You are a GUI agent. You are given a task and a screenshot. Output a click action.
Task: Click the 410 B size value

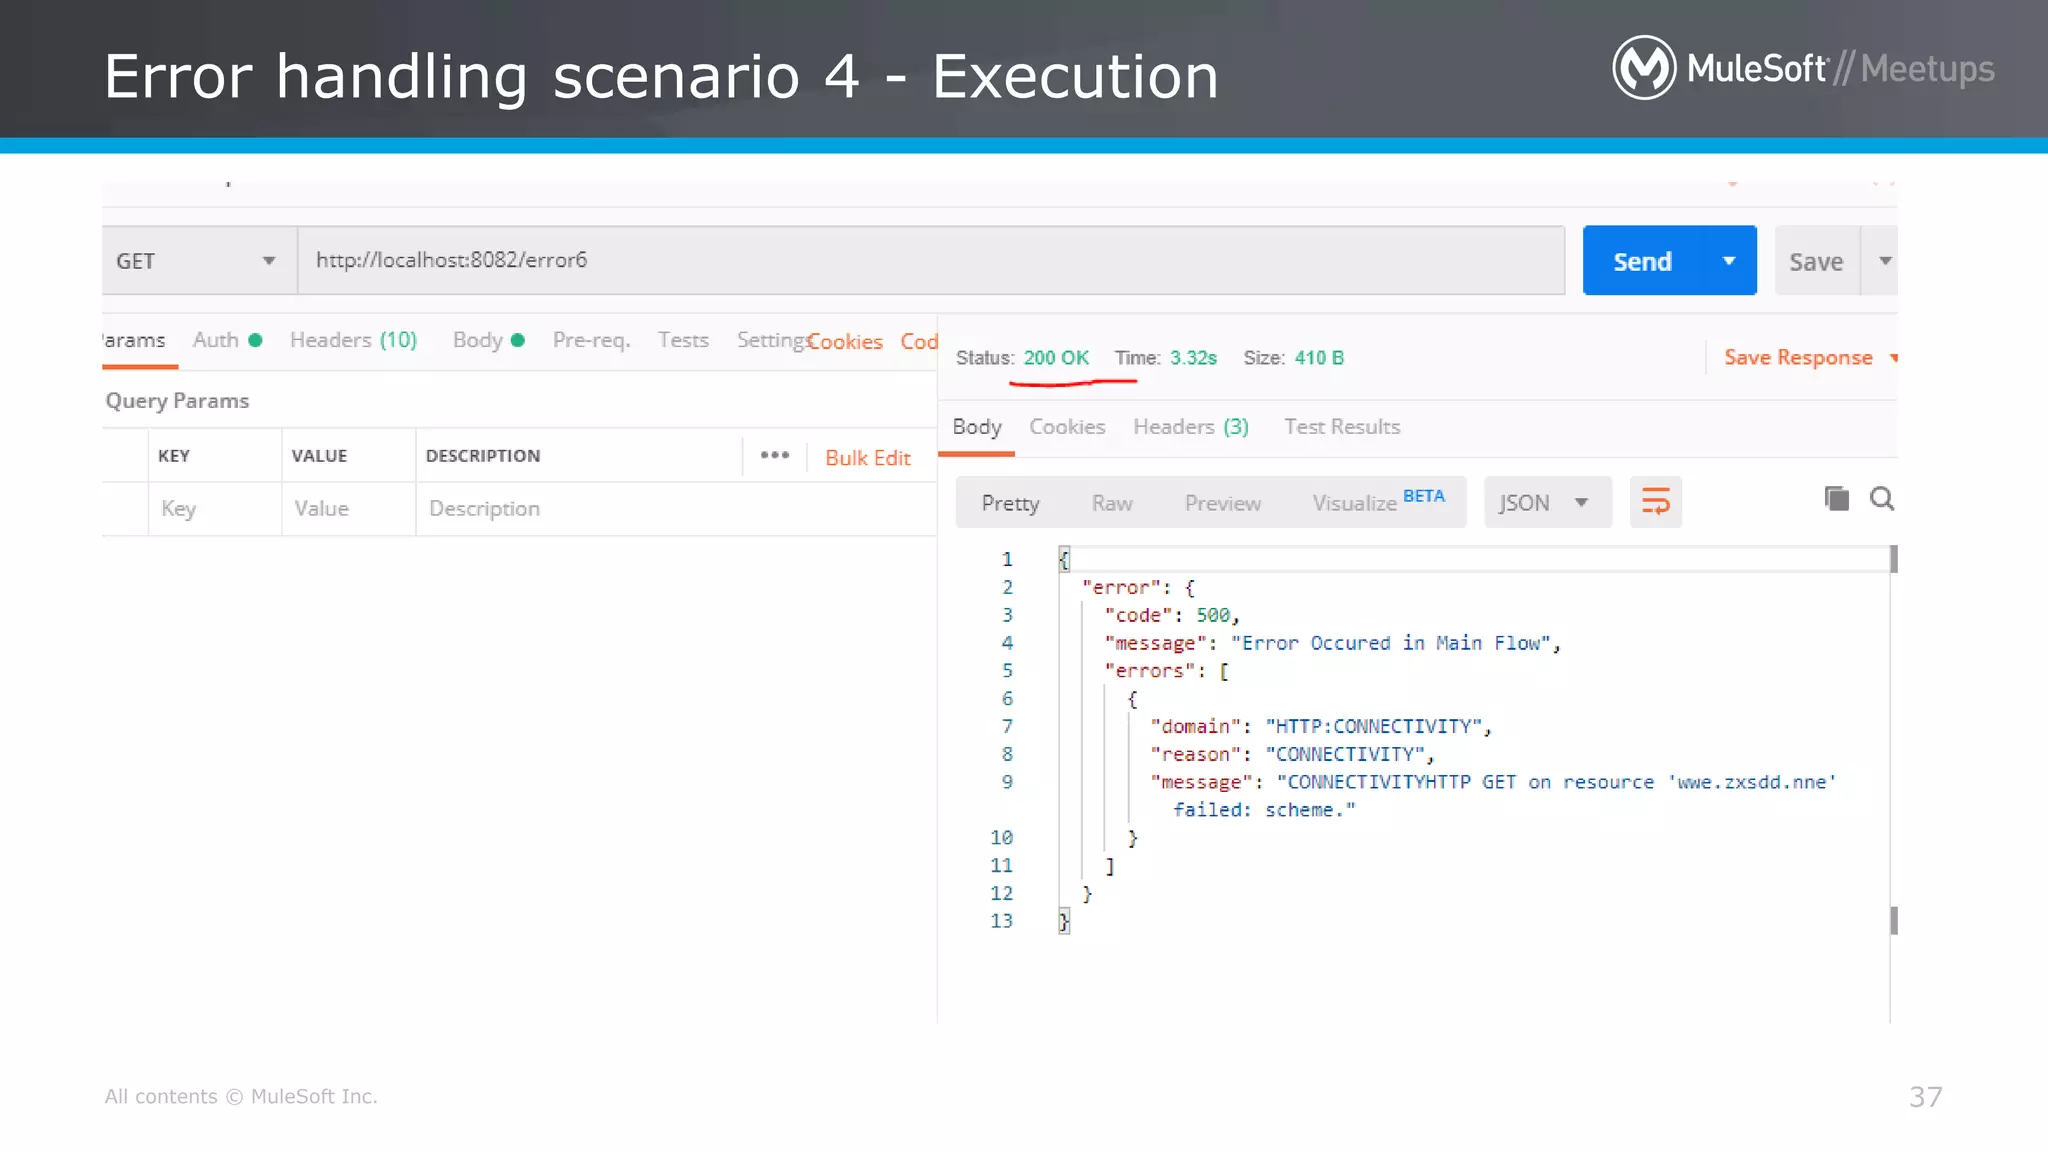(x=1319, y=358)
